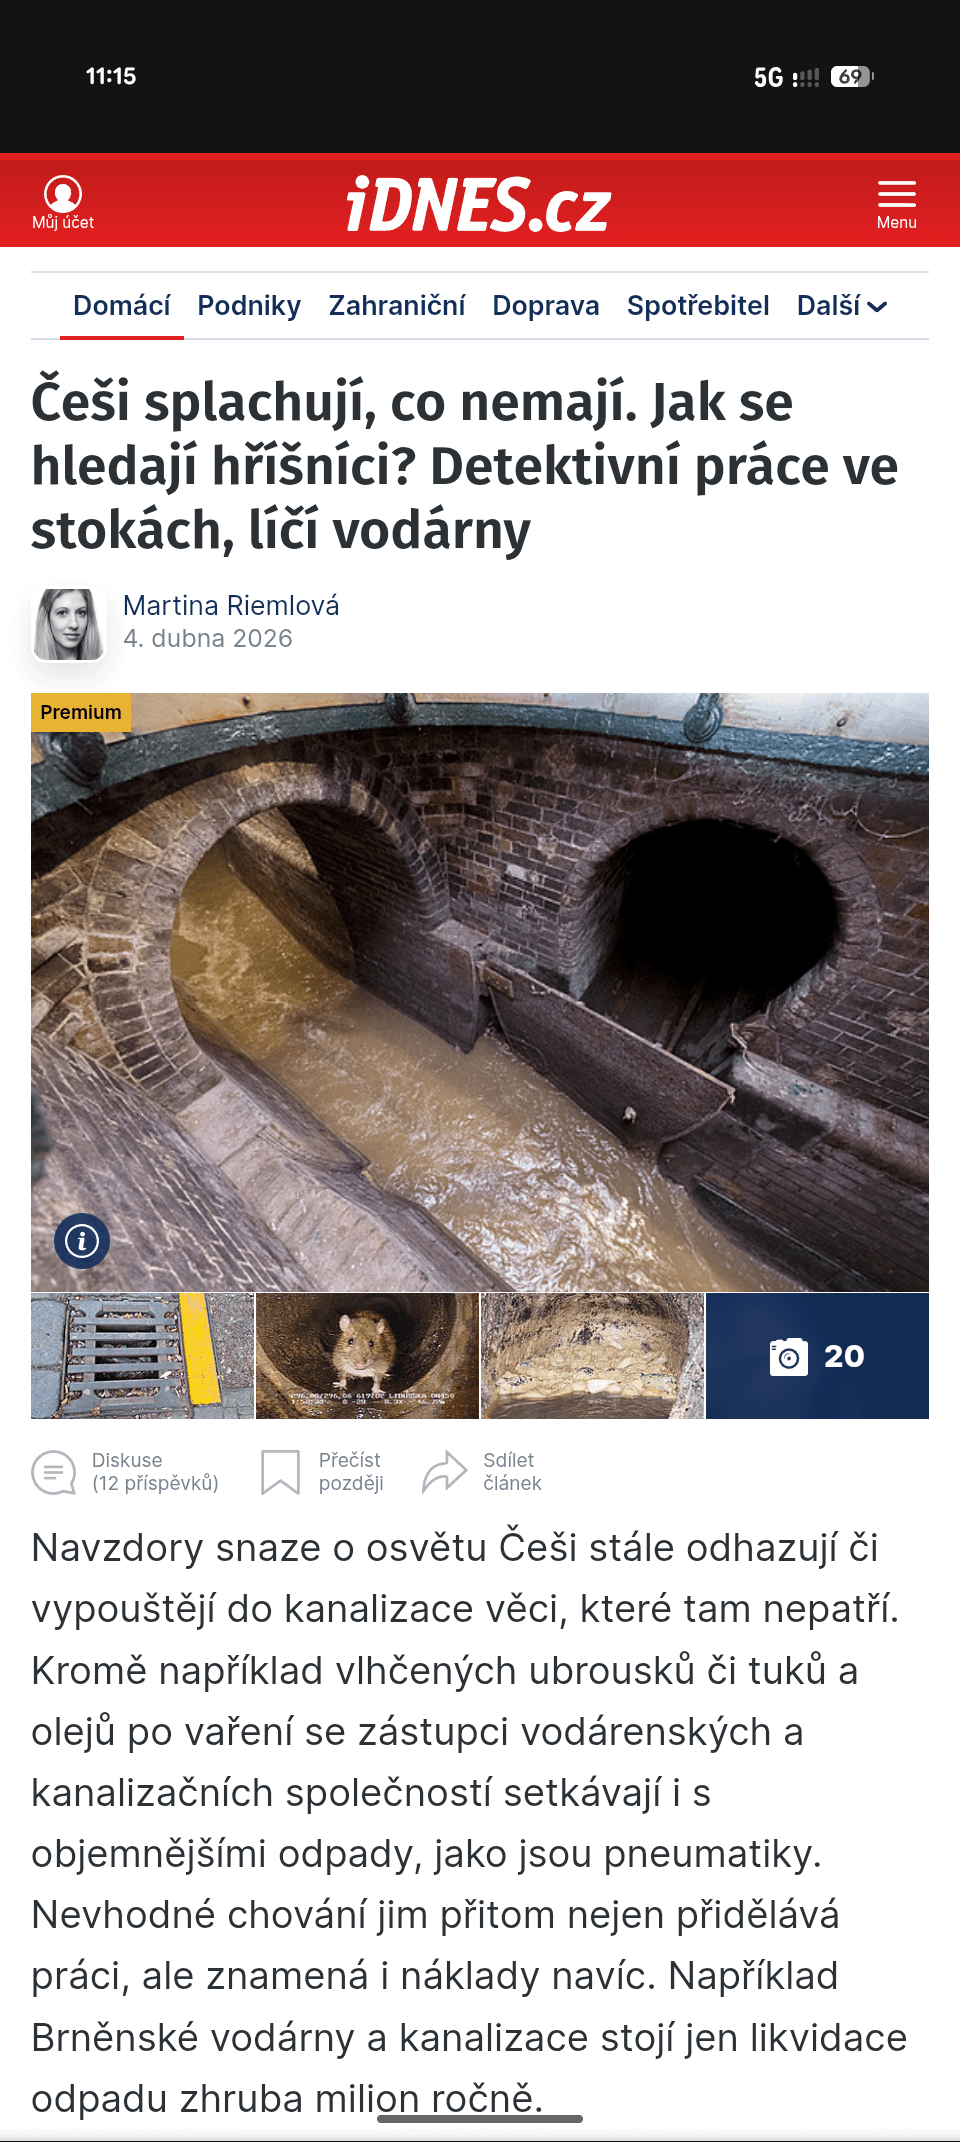Save article with the bookmark icon
960x2142 pixels.
tap(280, 1472)
